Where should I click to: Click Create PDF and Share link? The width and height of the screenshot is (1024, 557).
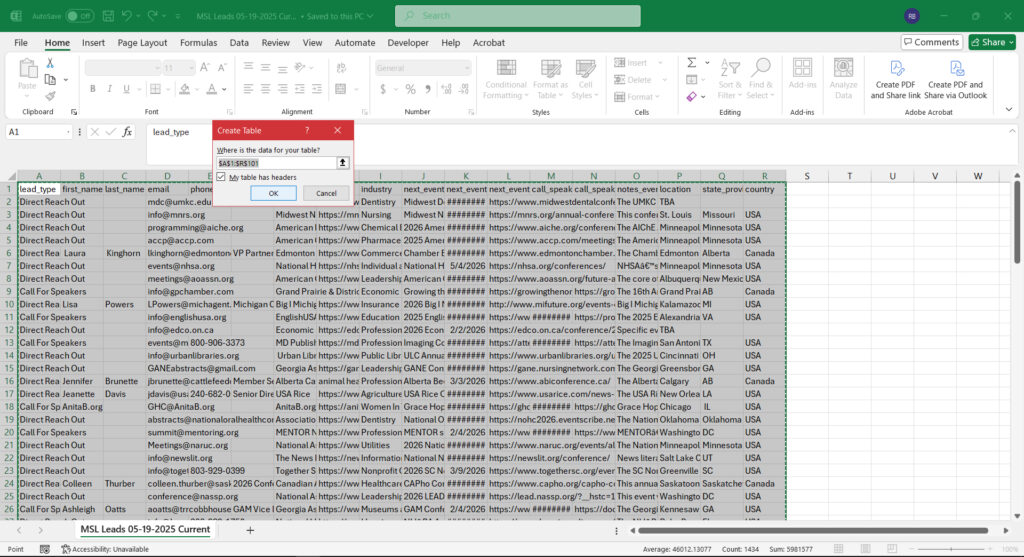tap(895, 80)
